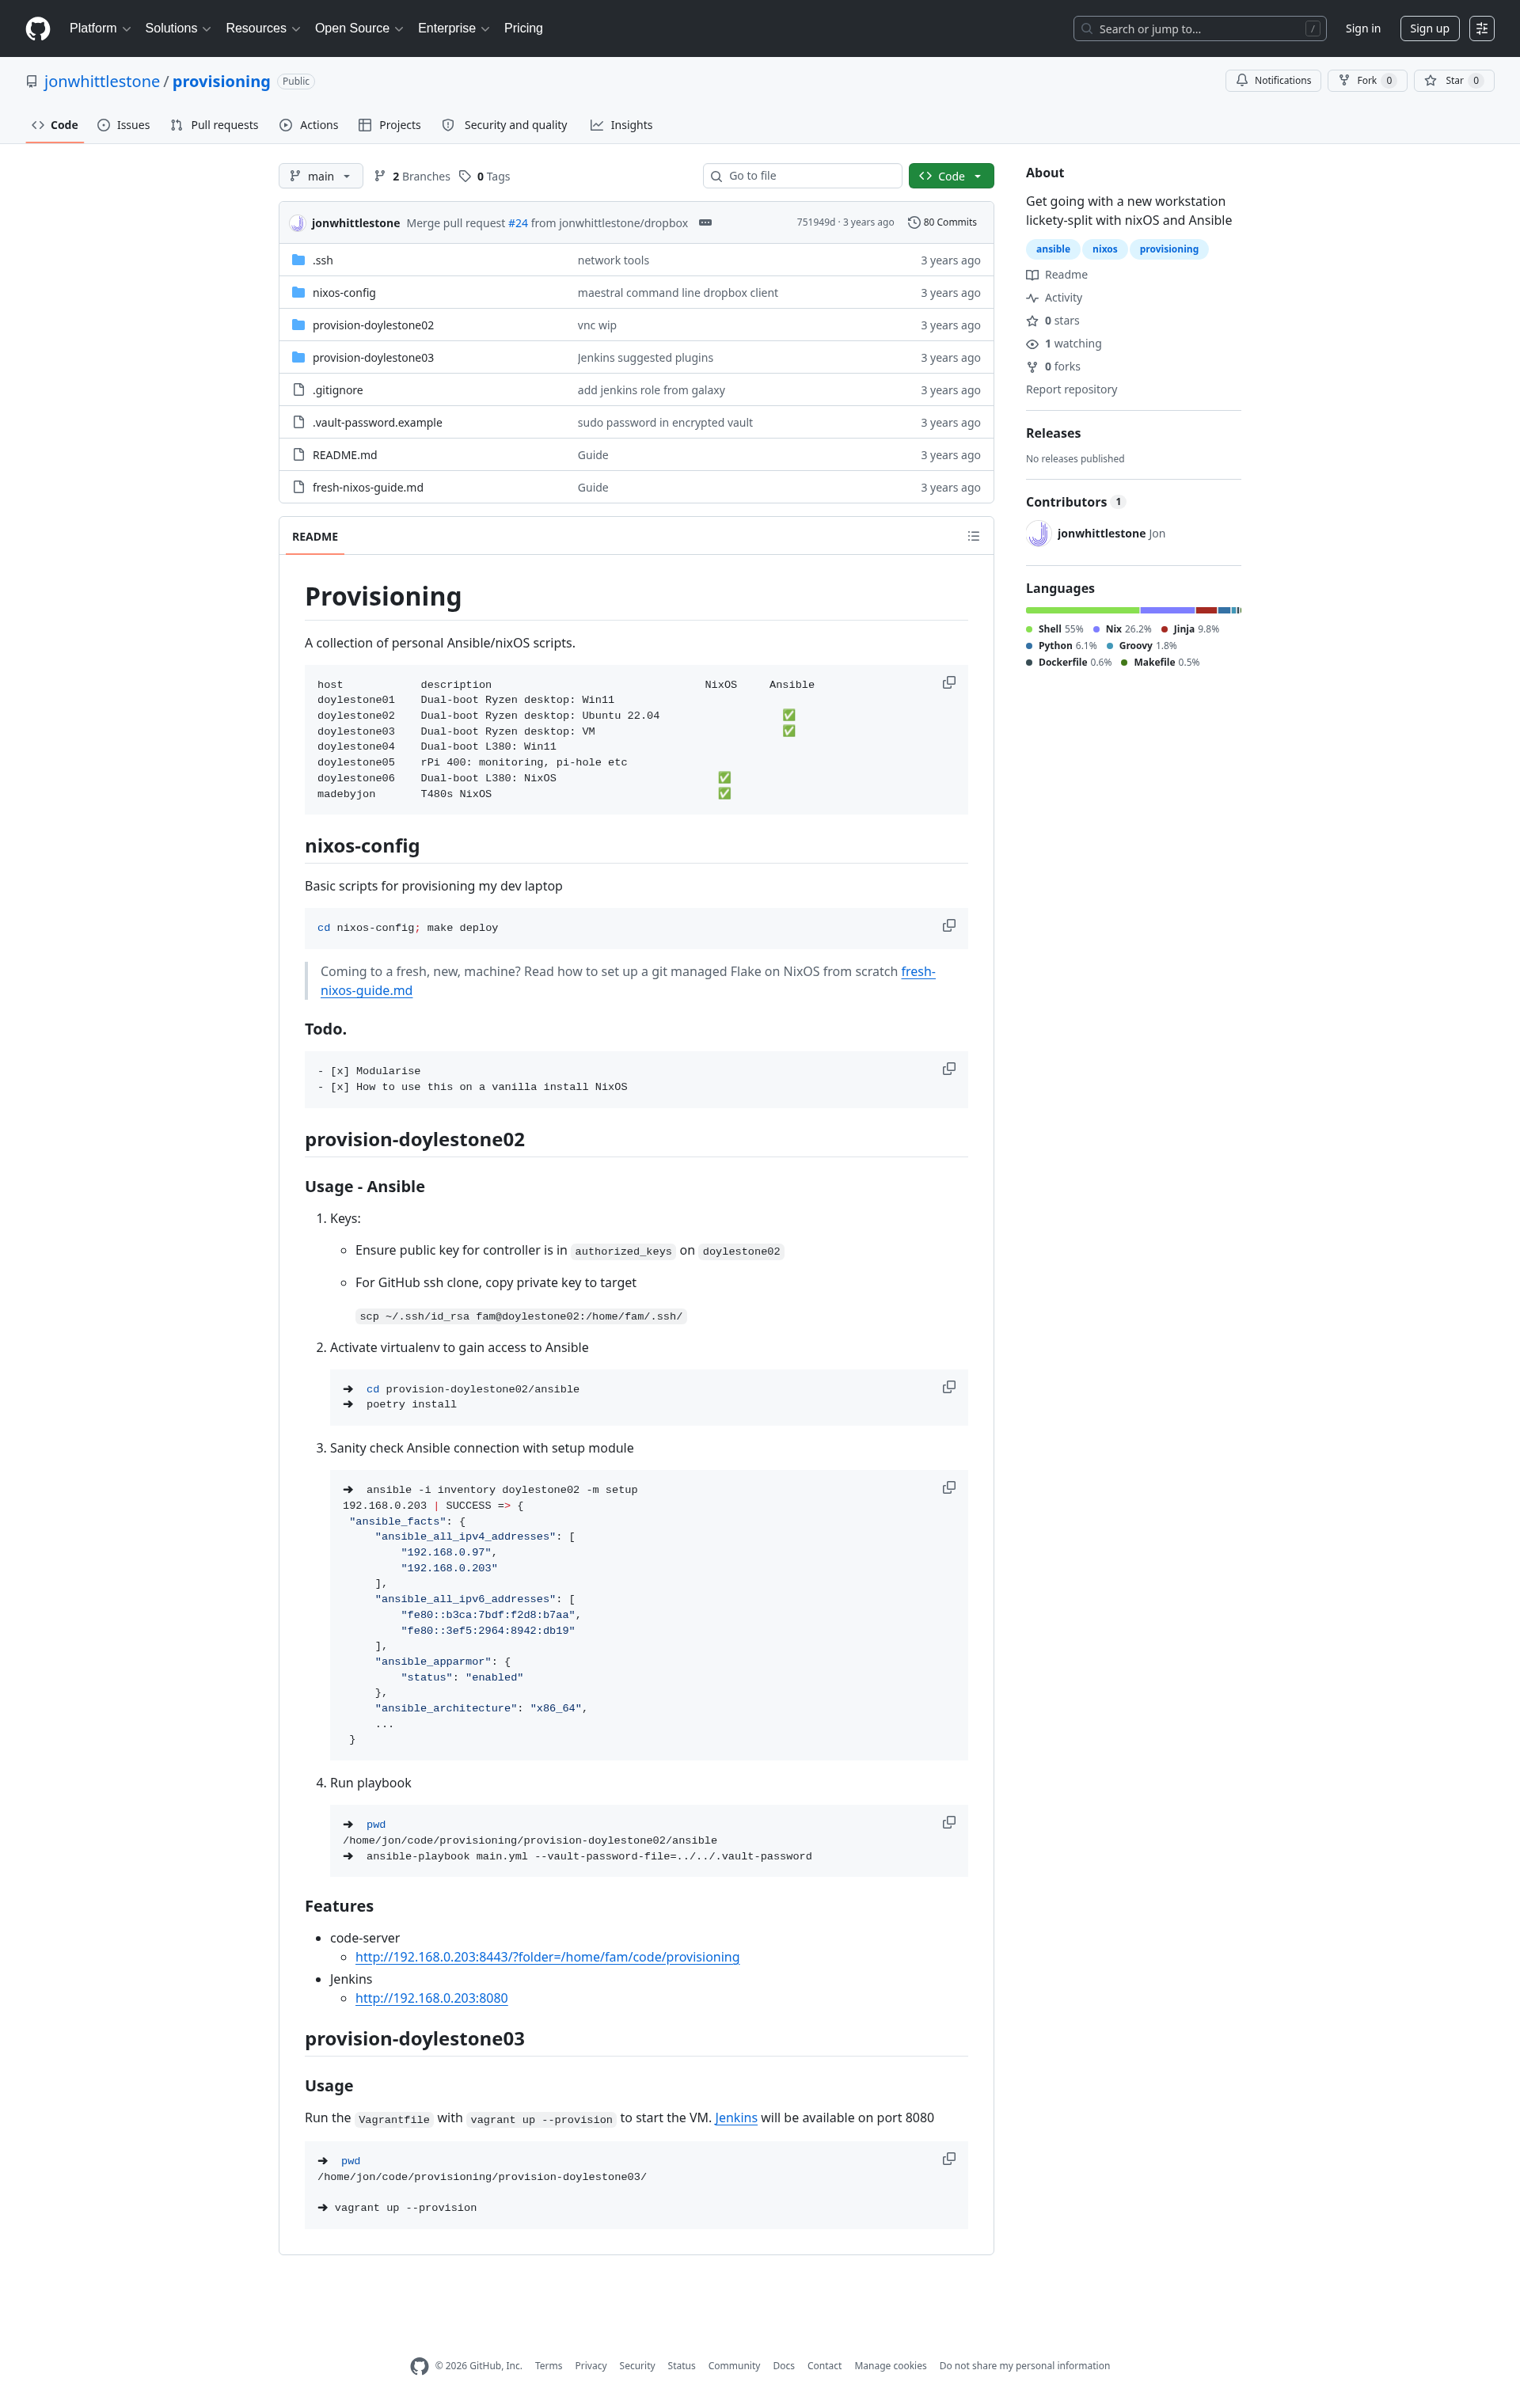1520x2408 pixels.
Task: Expand the Open Source menu
Action: coord(359,28)
